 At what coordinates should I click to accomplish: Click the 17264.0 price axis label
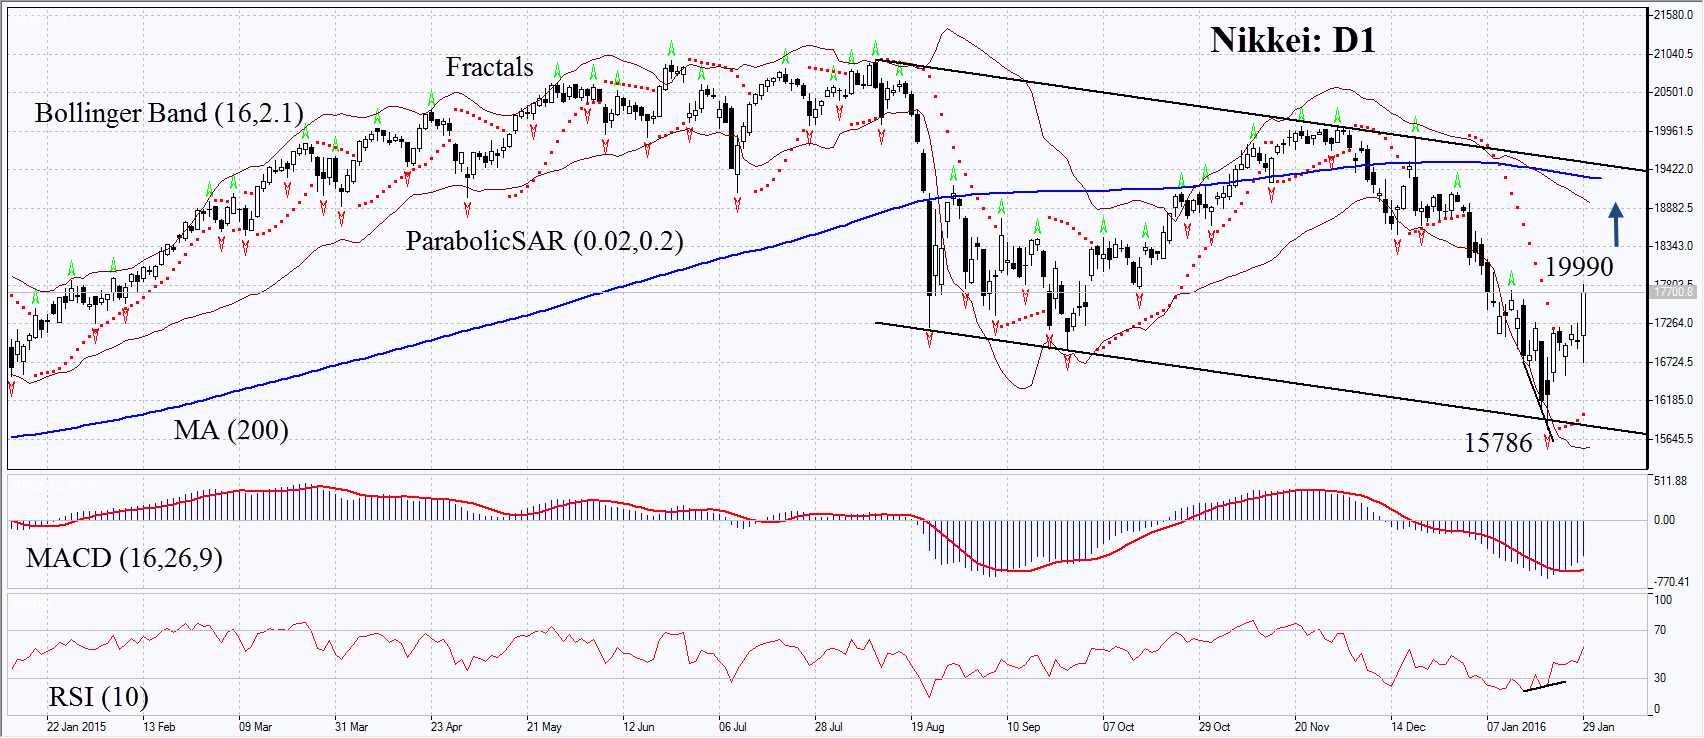pos(1673,323)
